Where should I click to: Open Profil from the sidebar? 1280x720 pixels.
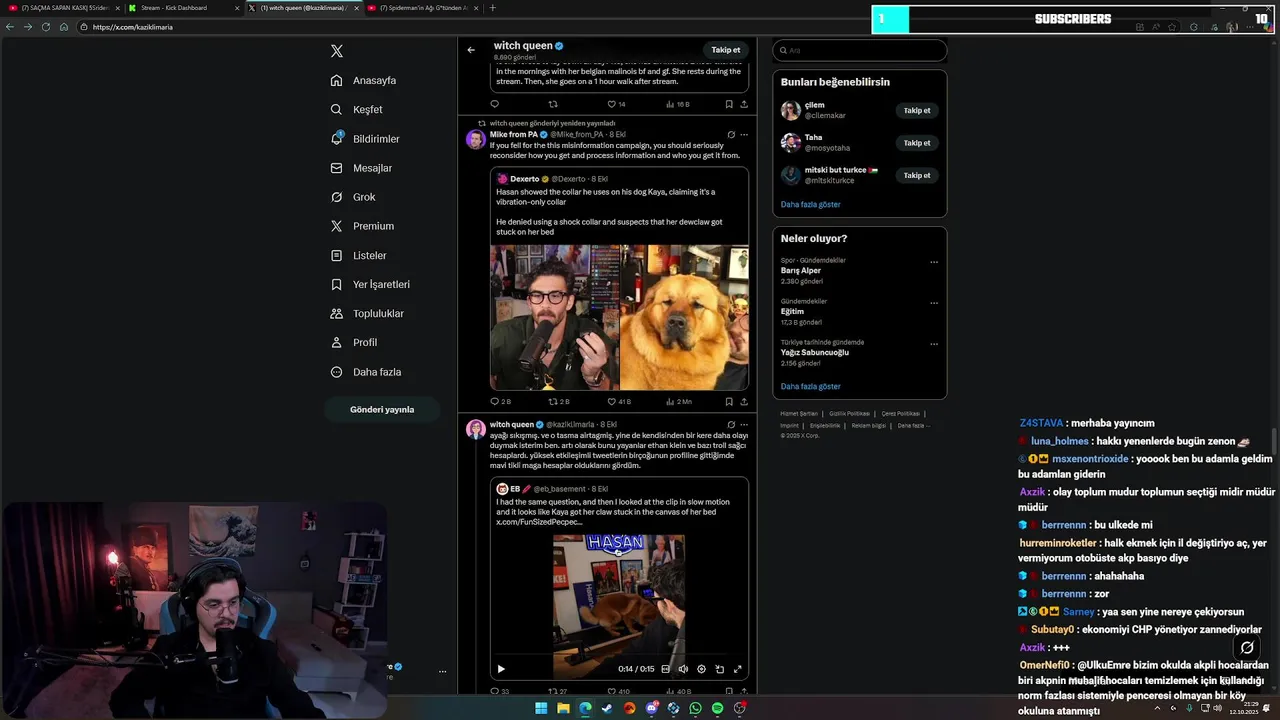[354, 342]
